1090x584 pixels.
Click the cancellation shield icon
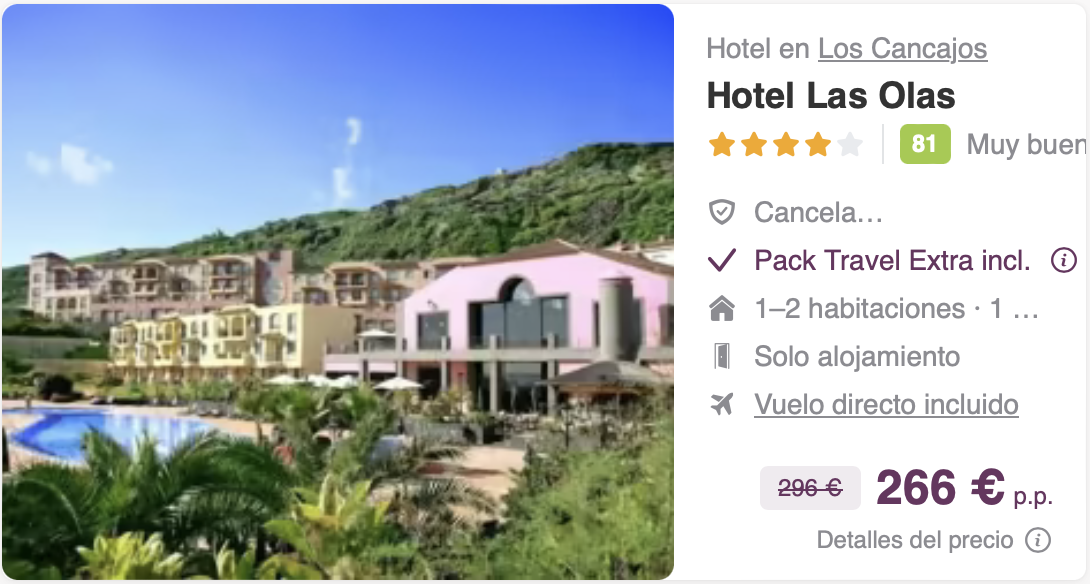(x=722, y=212)
